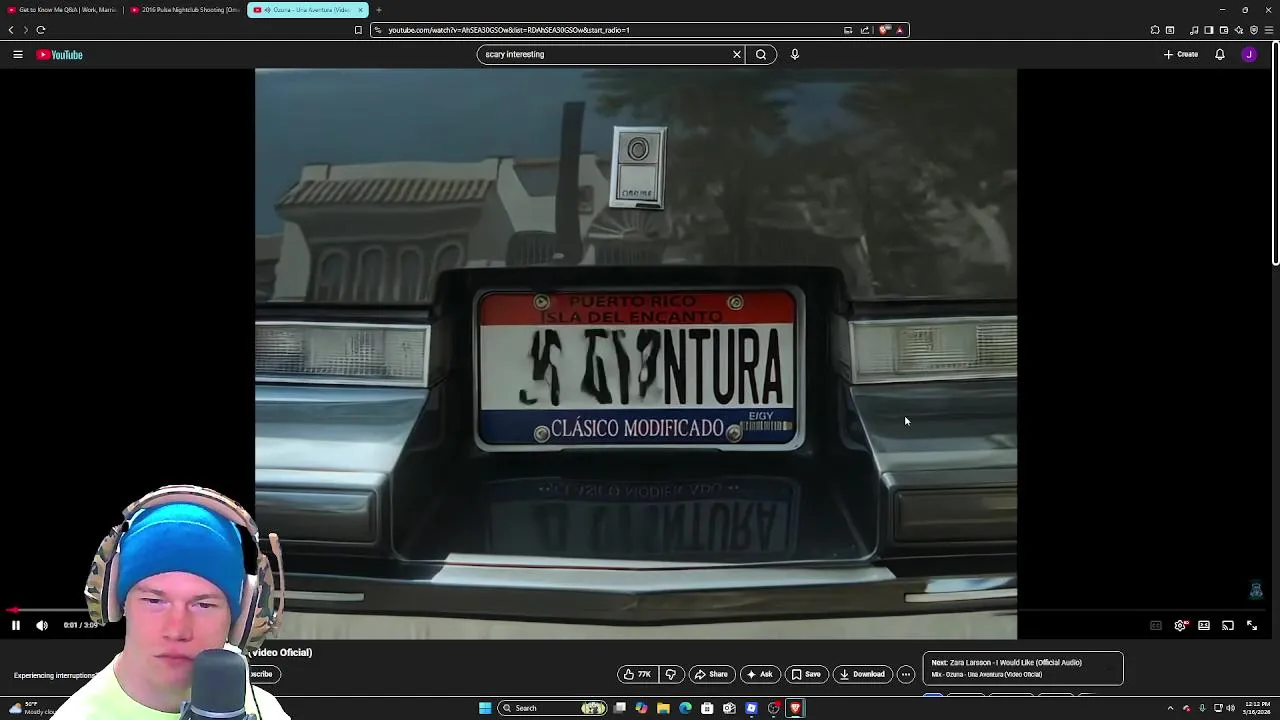Open the Brave Wallet icon in toolbar
Image resolution: width=1280 pixels, height=720 pixels.
pyautogui.click(x=1224, y=30)
